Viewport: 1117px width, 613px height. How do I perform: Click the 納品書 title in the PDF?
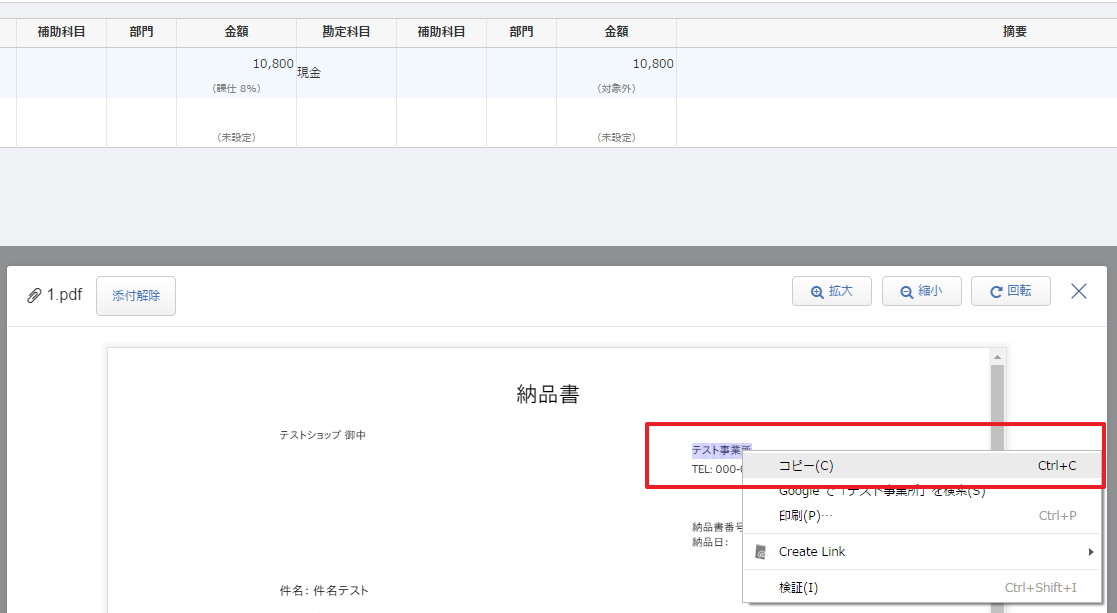548,394
